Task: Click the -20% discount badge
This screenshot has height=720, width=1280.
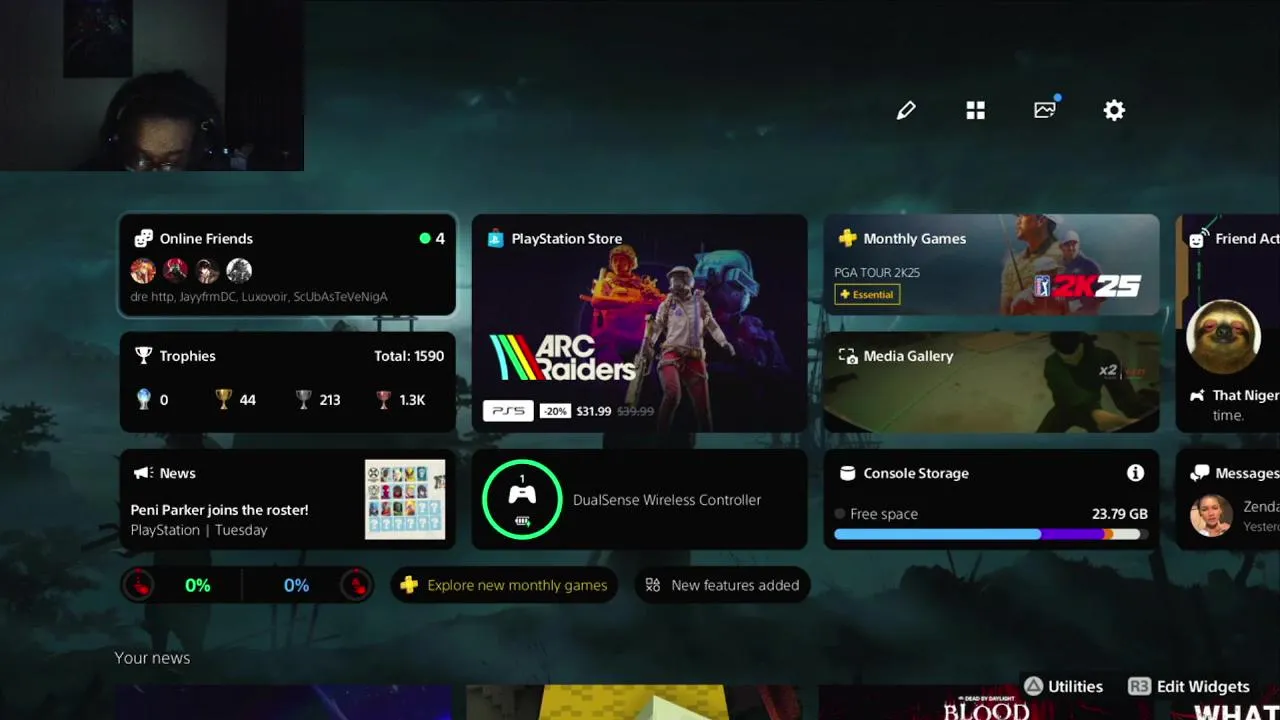Action: coord(554,411)
